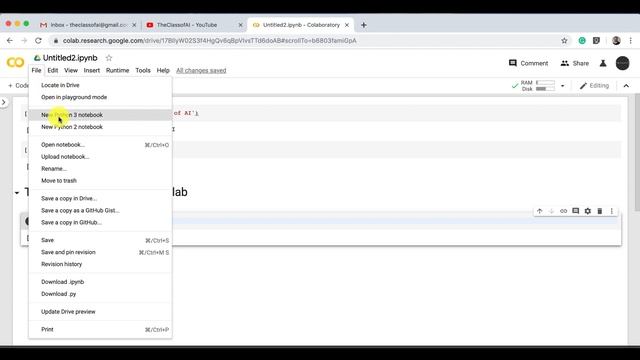Click the Colab CO logo
The image size is (640, 360).
click(16, 62)
